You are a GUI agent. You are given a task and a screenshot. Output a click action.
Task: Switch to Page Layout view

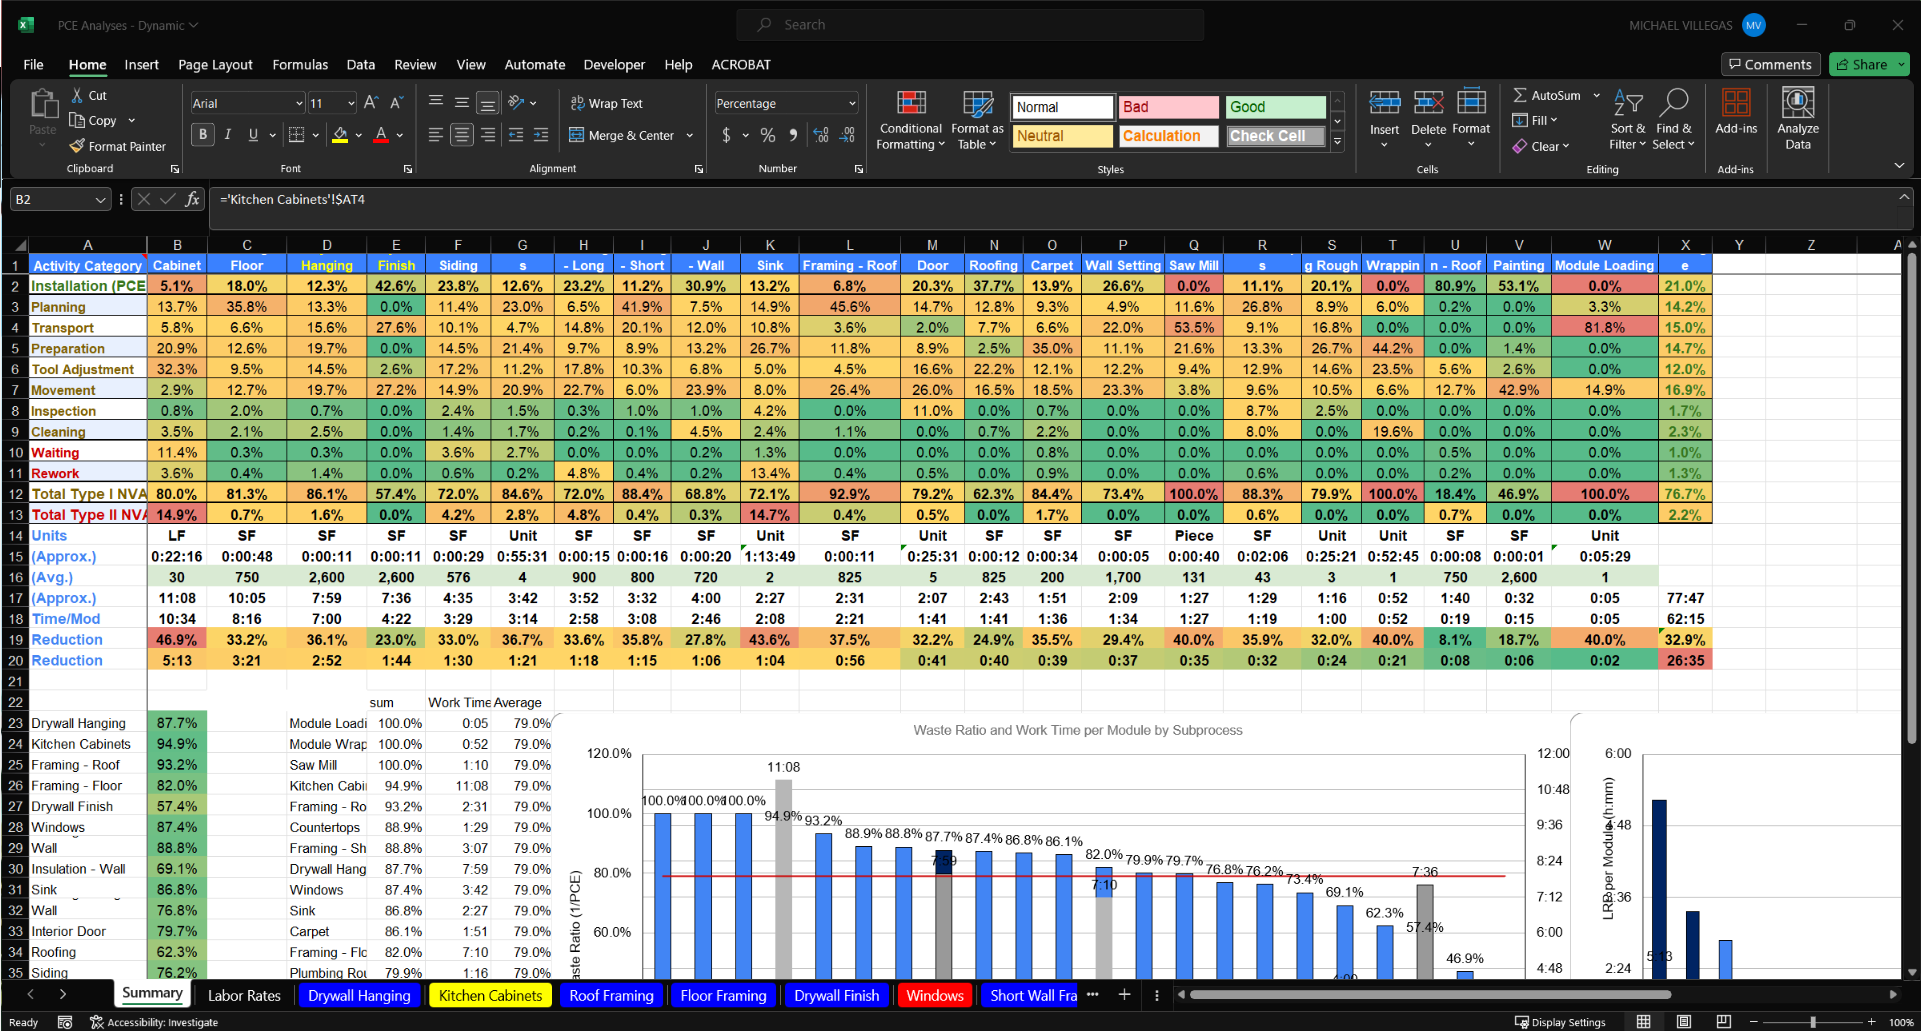1684,1022
